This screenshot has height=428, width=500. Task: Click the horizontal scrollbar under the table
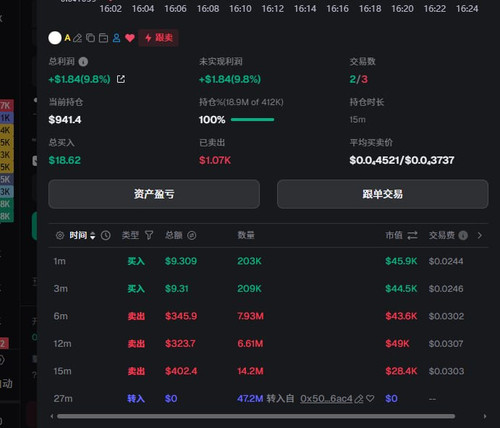256,416
